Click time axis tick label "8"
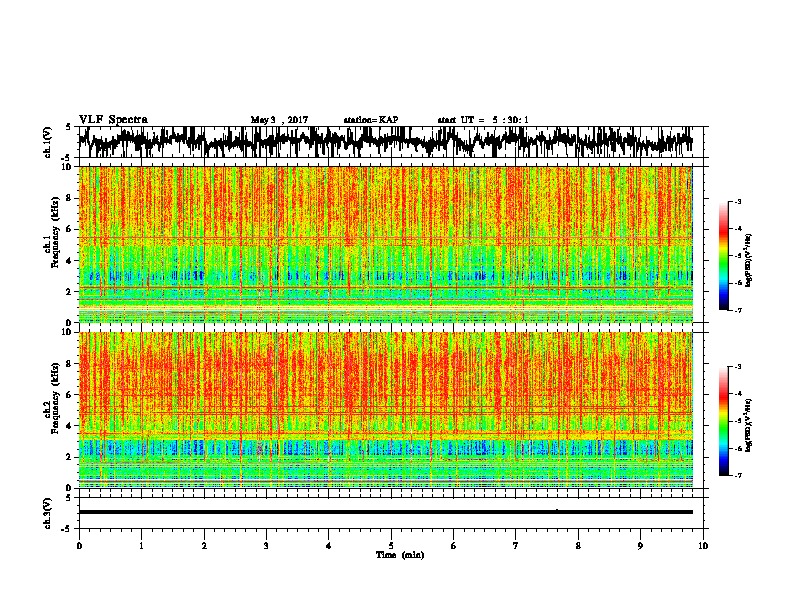 pyautogui.click(x=578, y=545)
